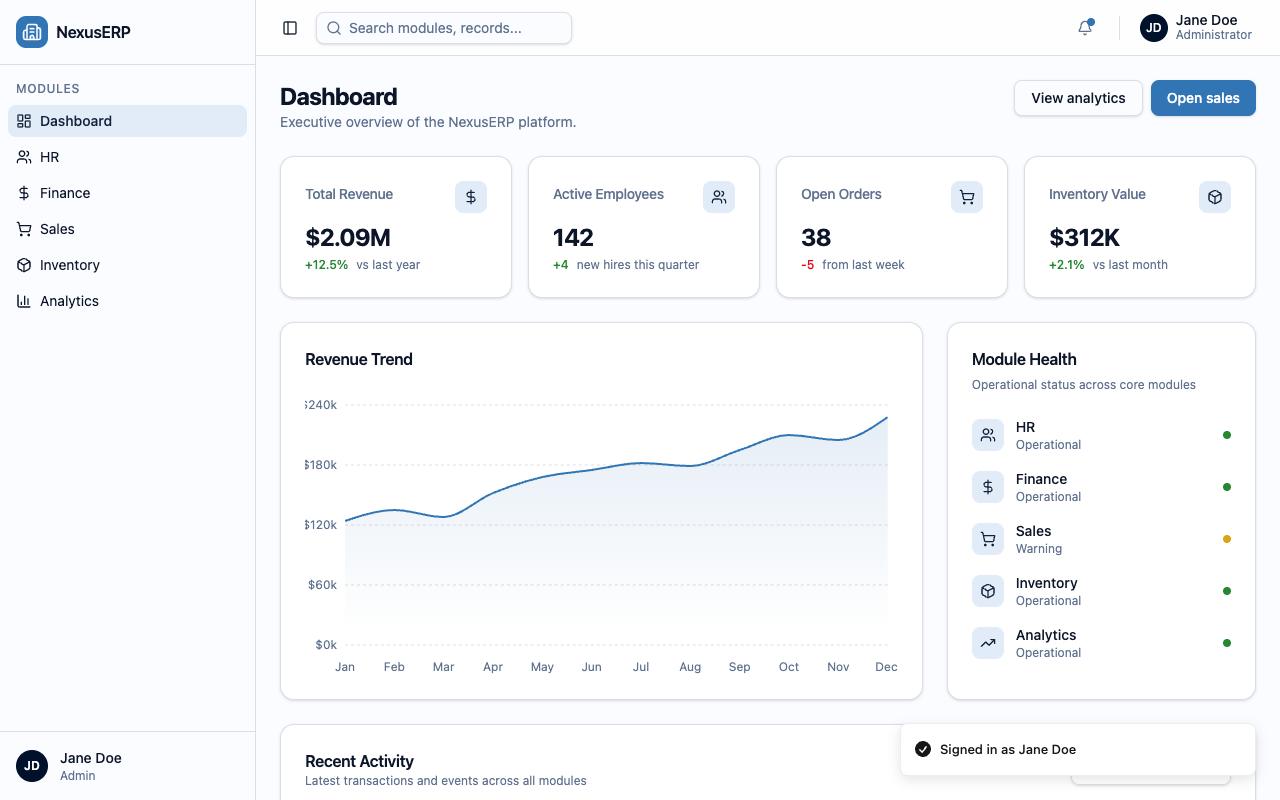
Task: Click the +12.5% revenue change text
Action: click(327, 265)
